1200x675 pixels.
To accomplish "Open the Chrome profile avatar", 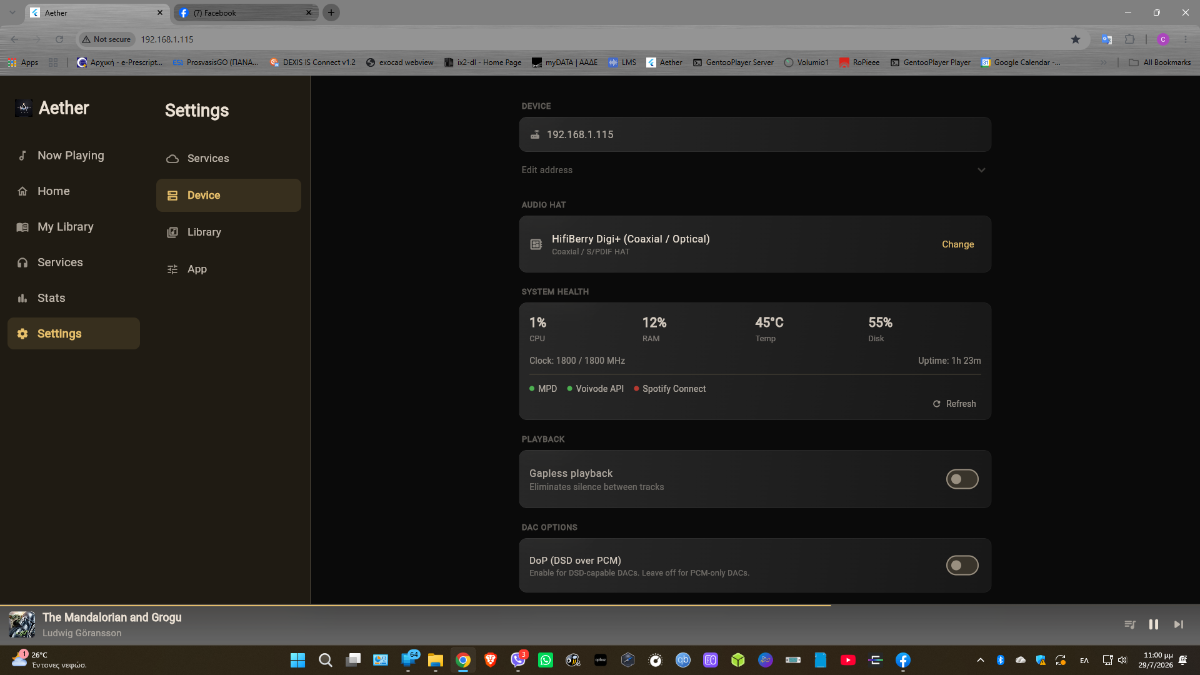I will (x=1163, y=39).
